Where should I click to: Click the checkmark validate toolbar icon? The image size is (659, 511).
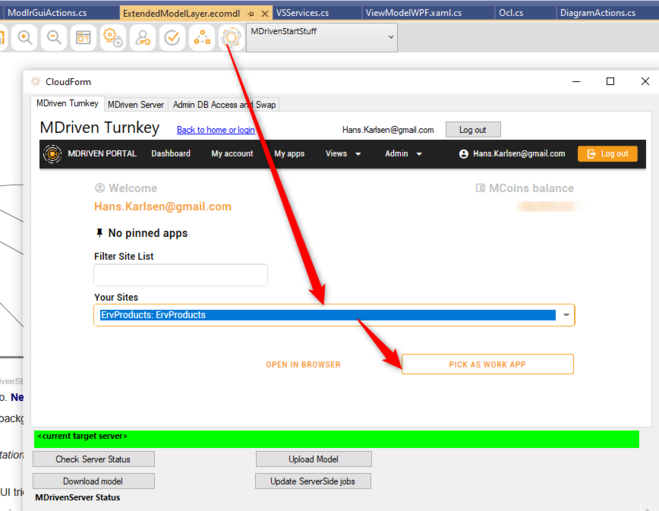pyautogui.click(x=172, y=37)
